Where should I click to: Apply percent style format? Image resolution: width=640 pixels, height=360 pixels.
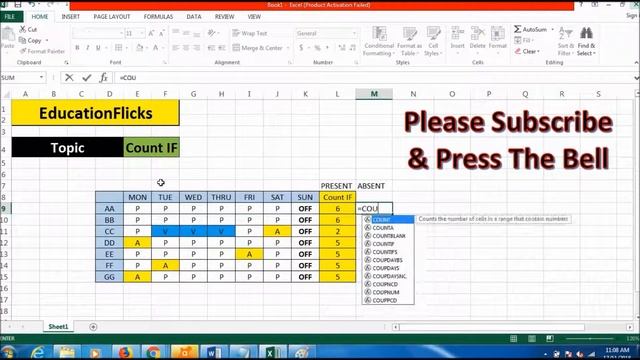click(x=318, y=48)
